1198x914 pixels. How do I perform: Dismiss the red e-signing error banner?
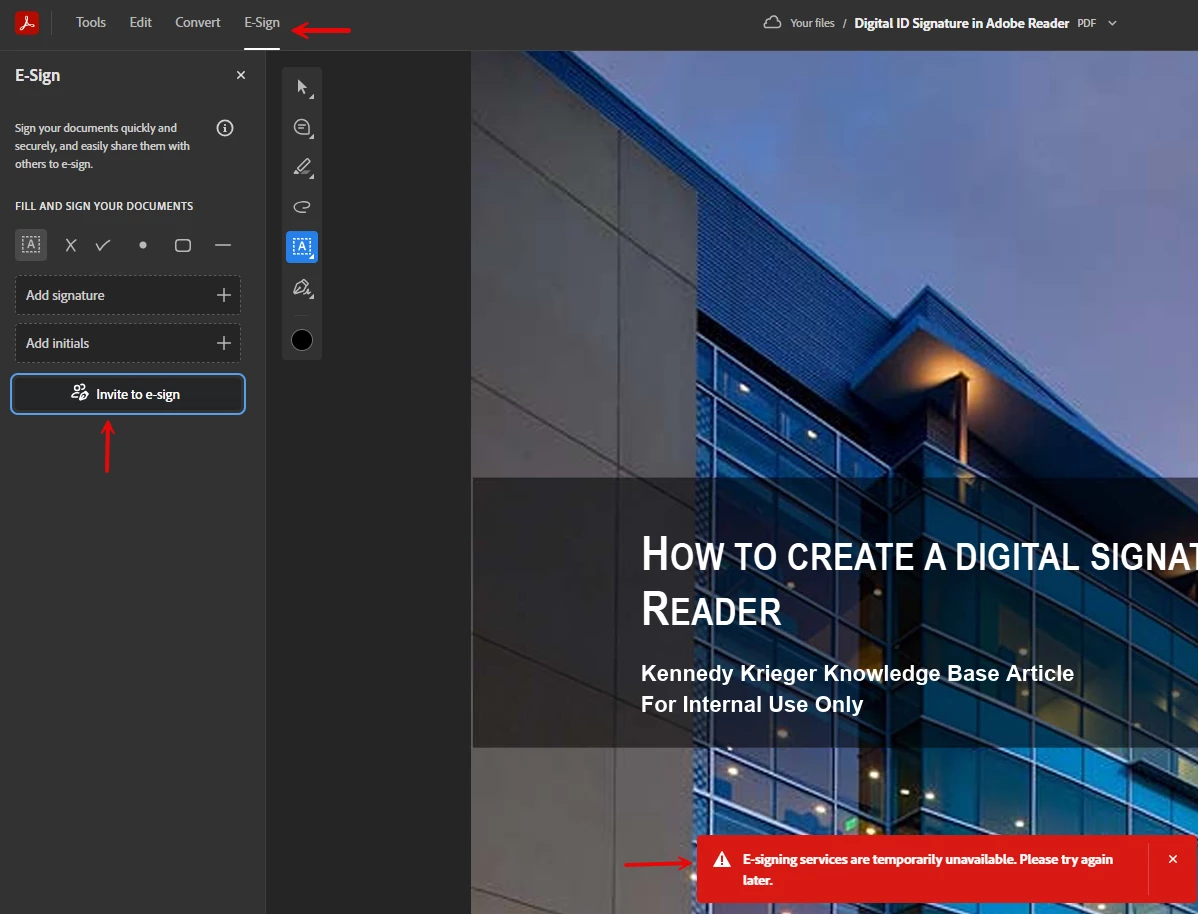pyautogui.click(x=1173, y=859)
